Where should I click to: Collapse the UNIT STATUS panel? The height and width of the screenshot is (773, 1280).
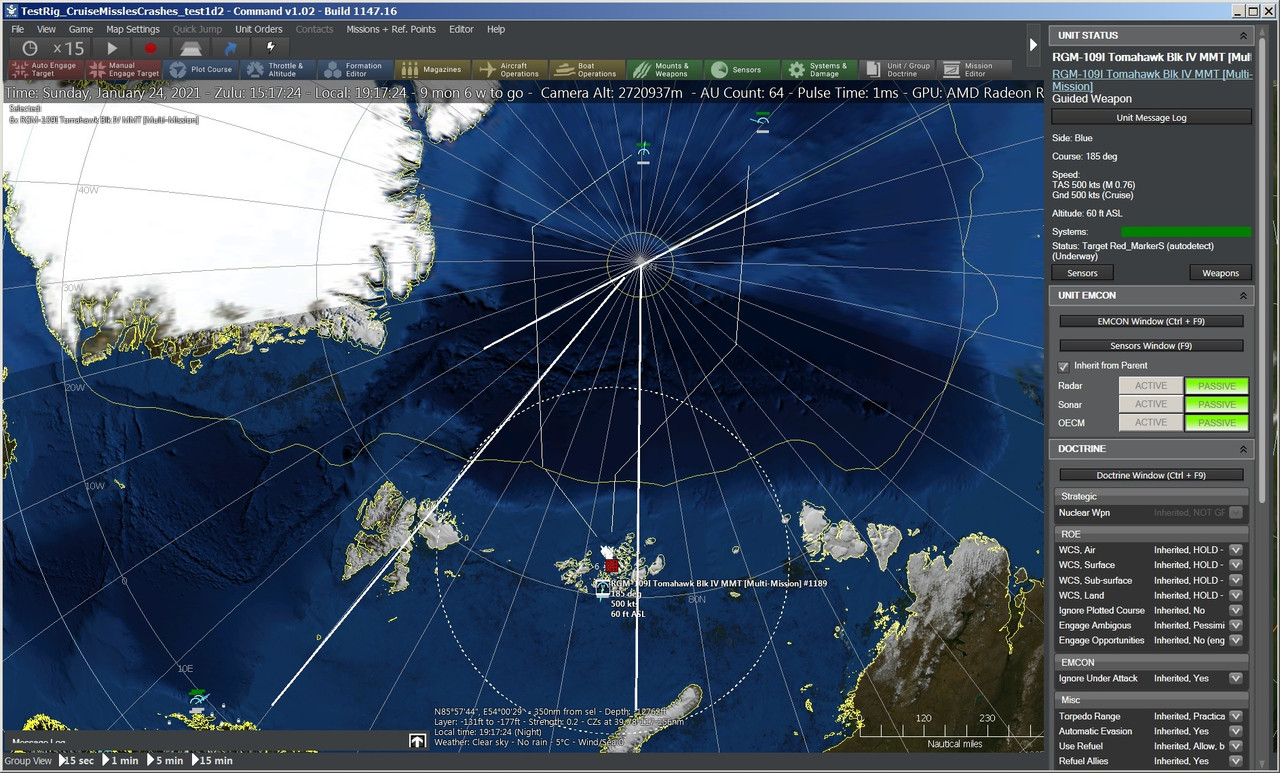(1243, 35)
